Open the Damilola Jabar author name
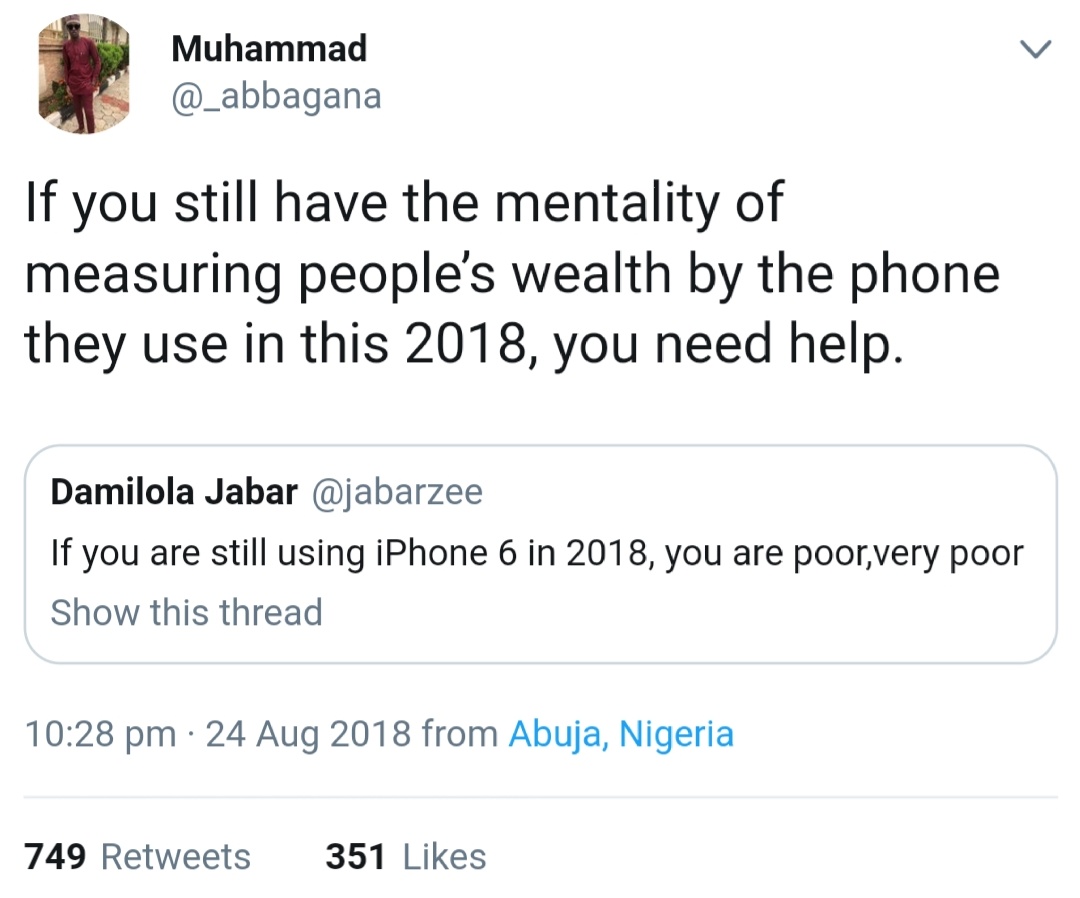Screen dimensions: 1080x898 point(174,492)
